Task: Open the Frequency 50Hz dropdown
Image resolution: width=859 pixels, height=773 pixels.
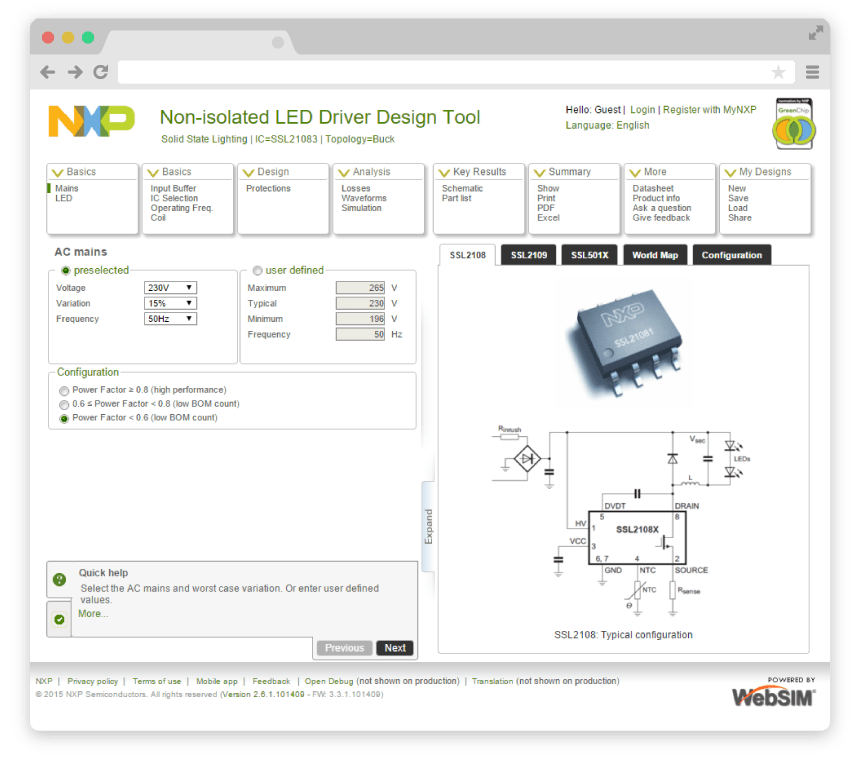Action: 170,319
